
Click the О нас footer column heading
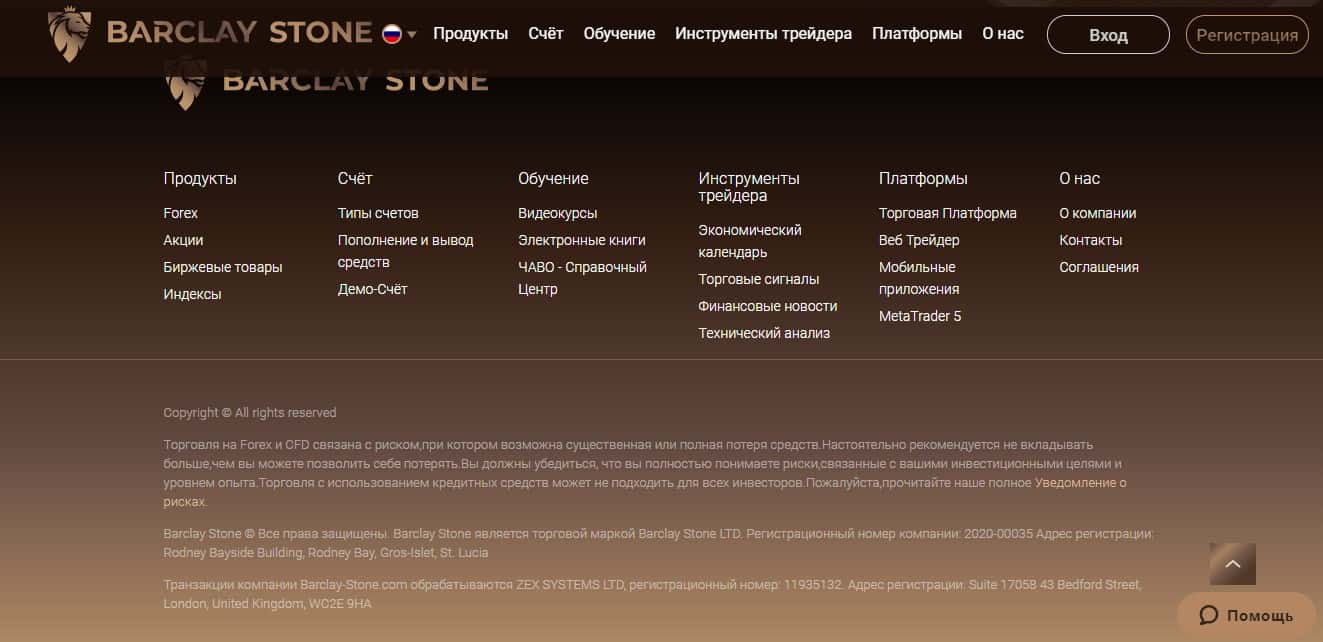(1079, 179)
